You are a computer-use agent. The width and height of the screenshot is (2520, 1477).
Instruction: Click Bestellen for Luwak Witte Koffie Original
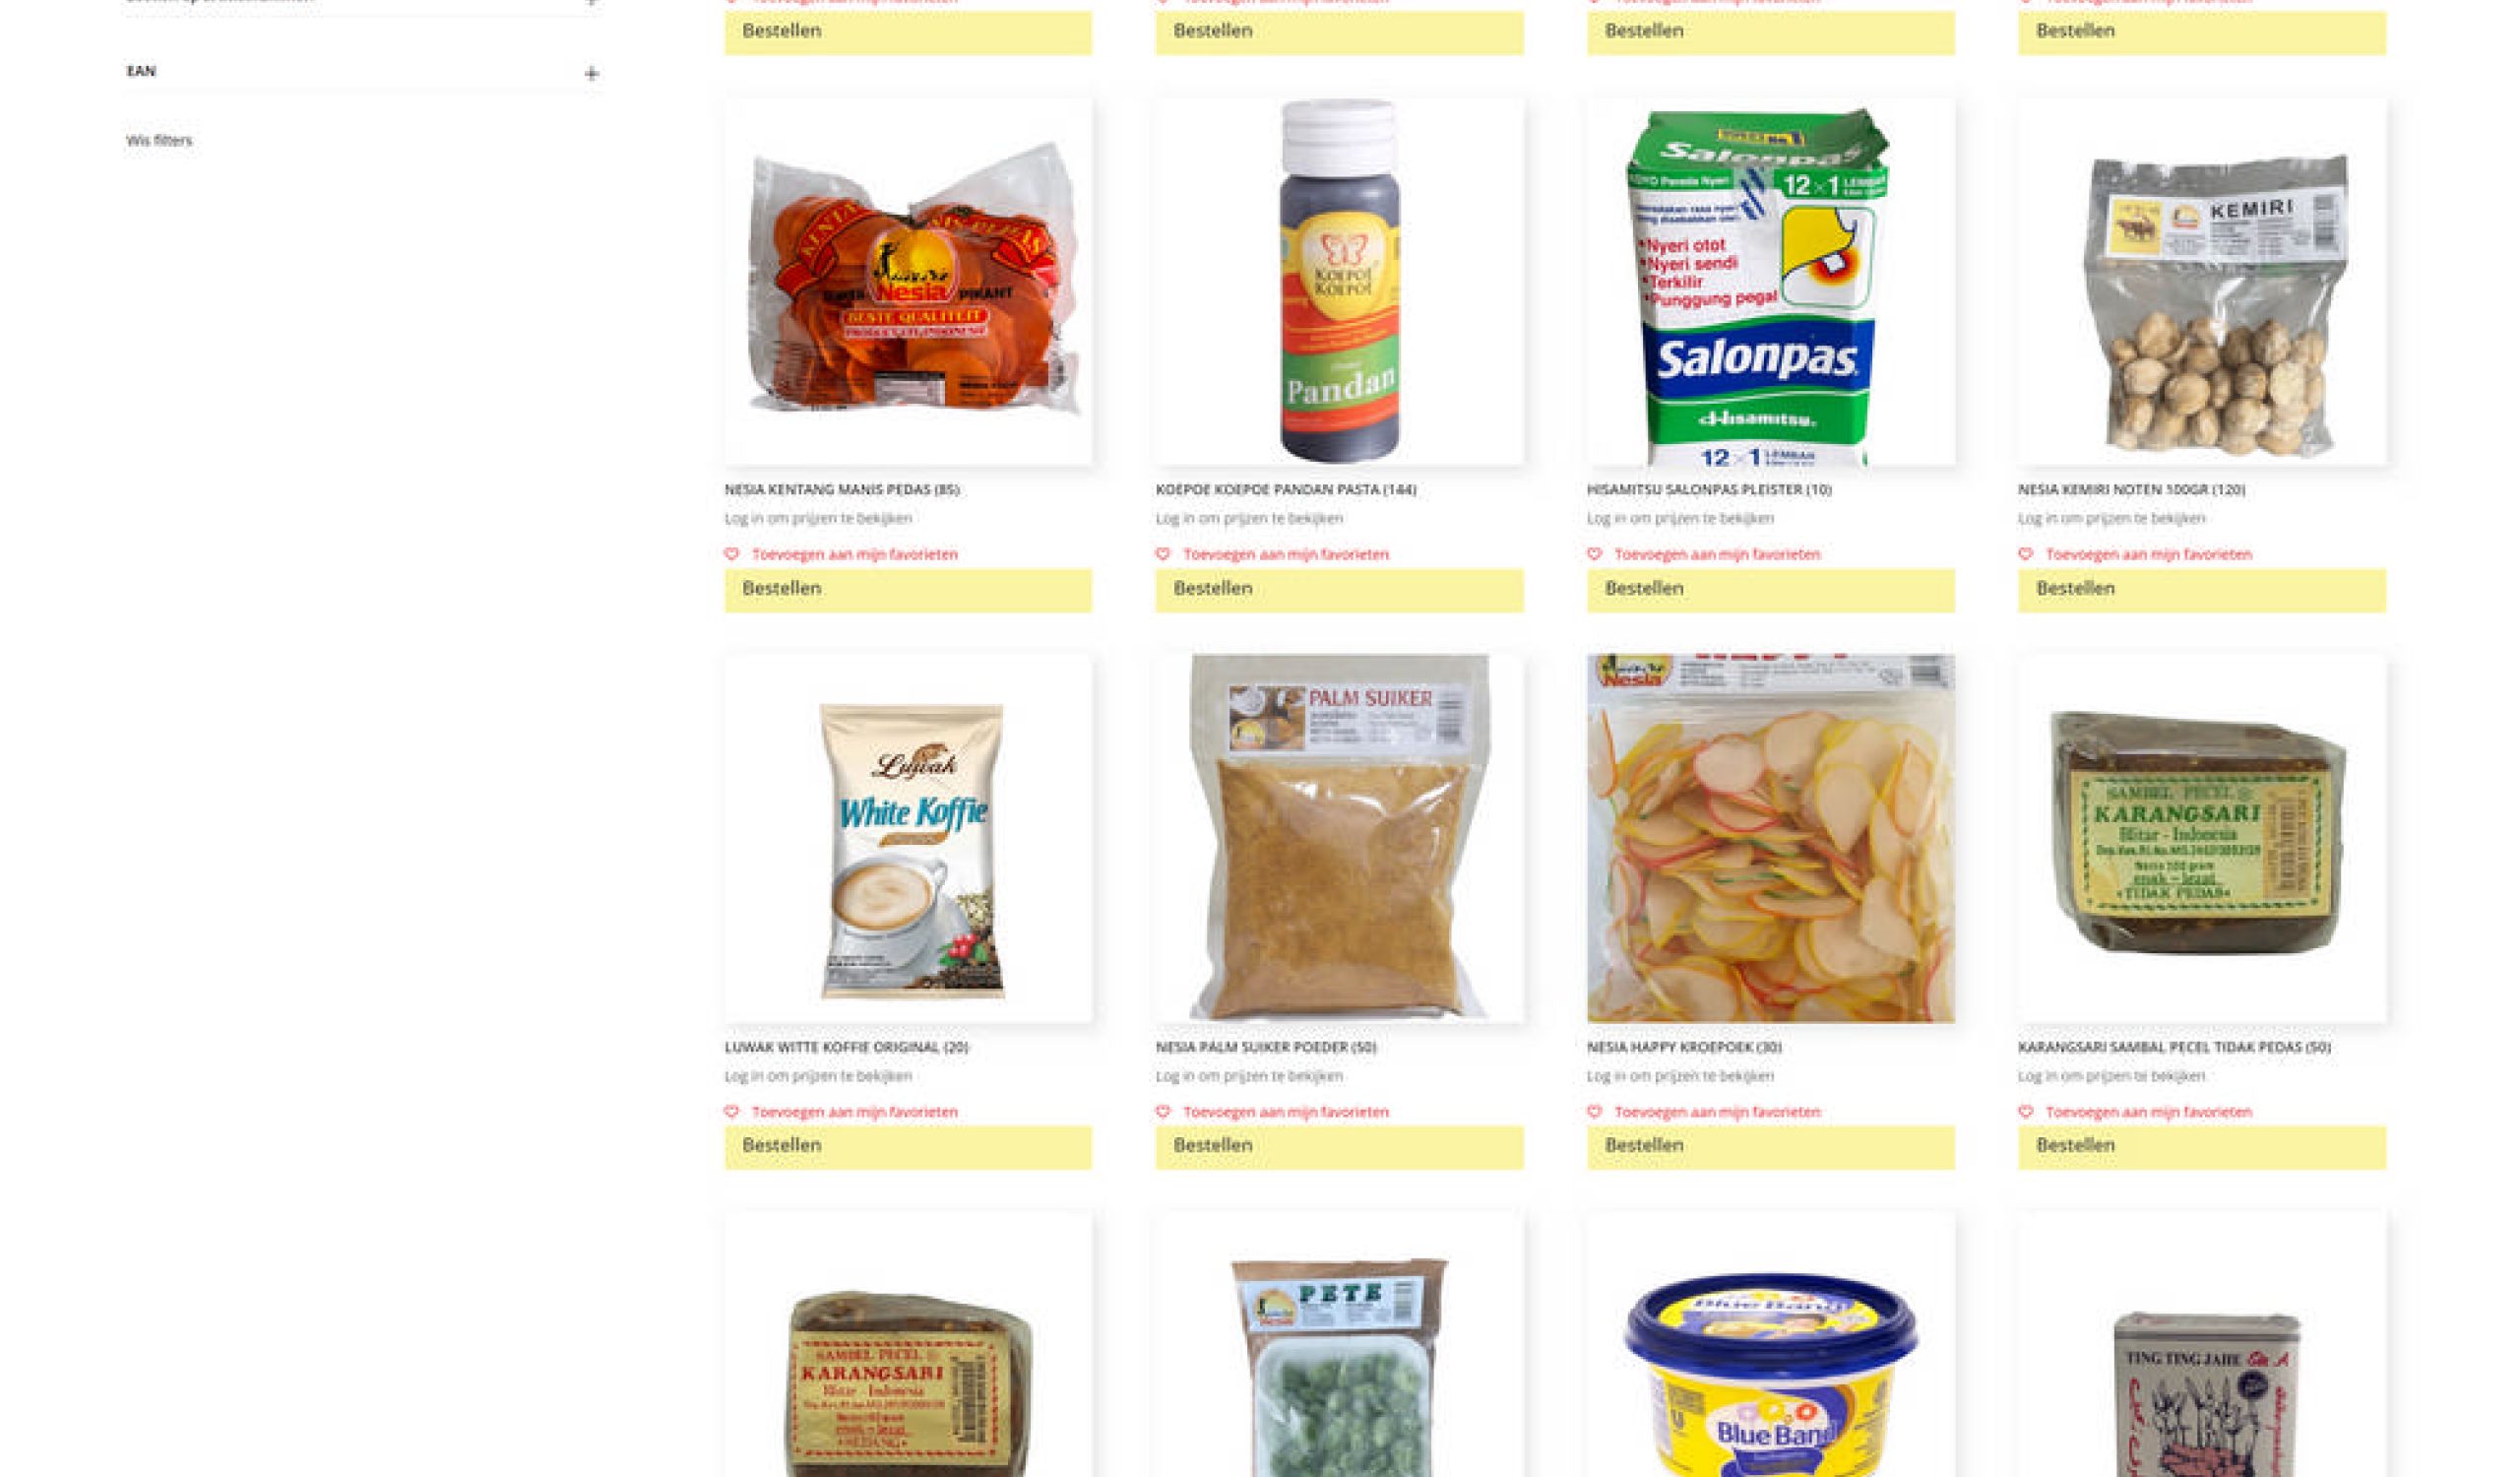[x=908, y=1147]
